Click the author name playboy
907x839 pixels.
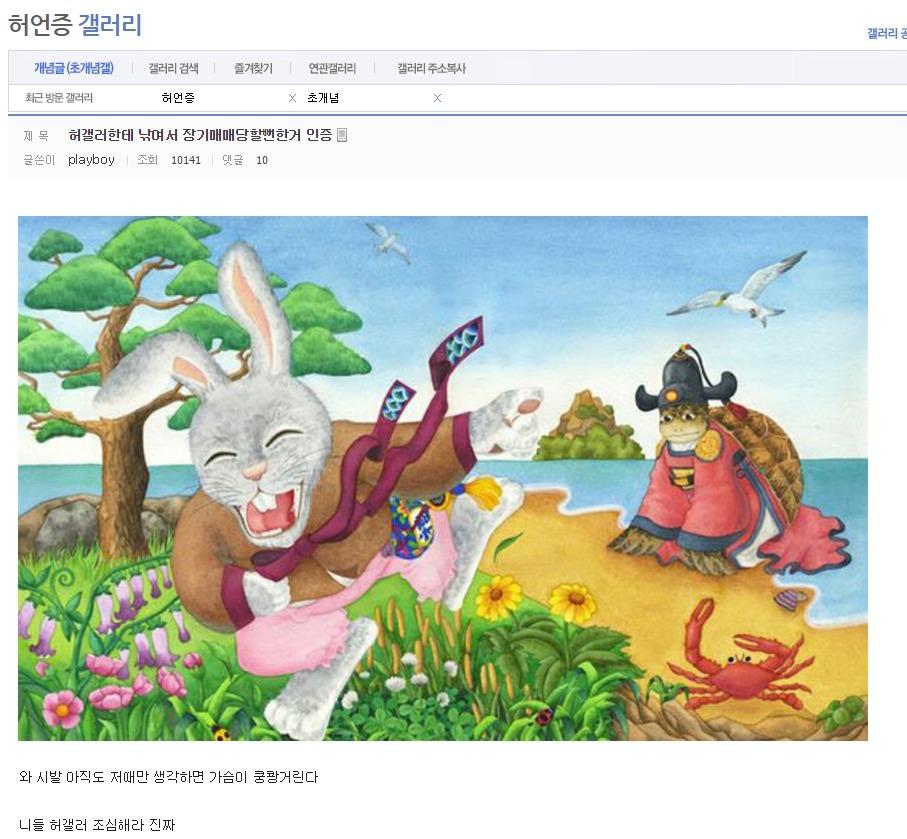pos(91,160)
